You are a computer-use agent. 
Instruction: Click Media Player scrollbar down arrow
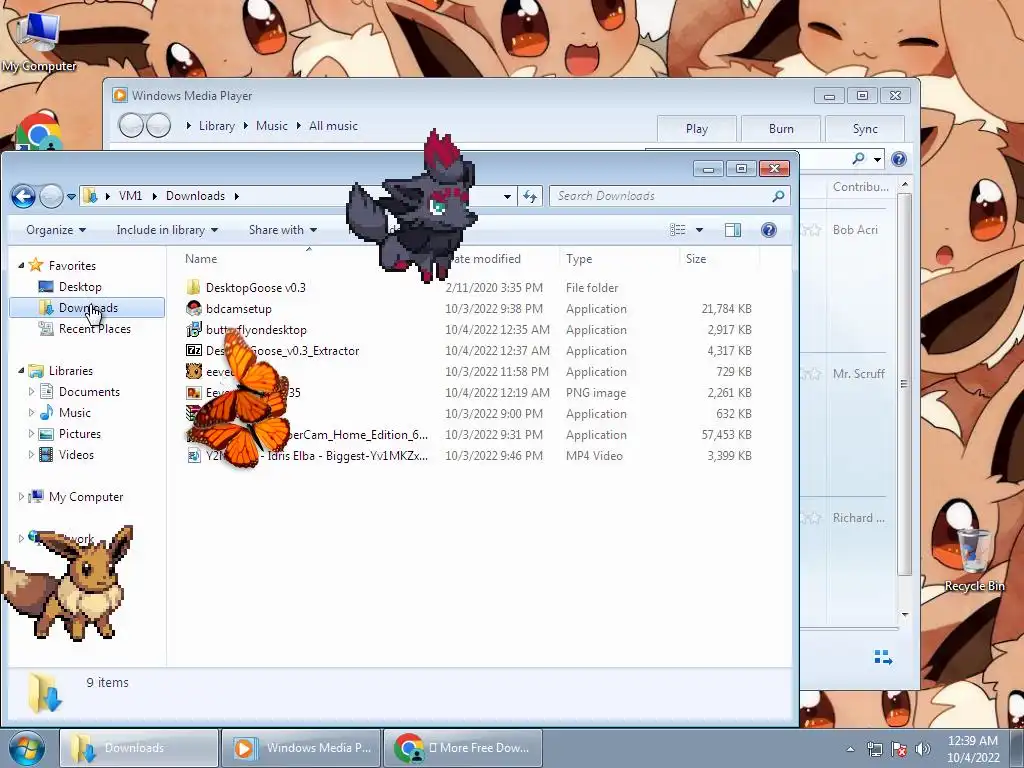904,615
